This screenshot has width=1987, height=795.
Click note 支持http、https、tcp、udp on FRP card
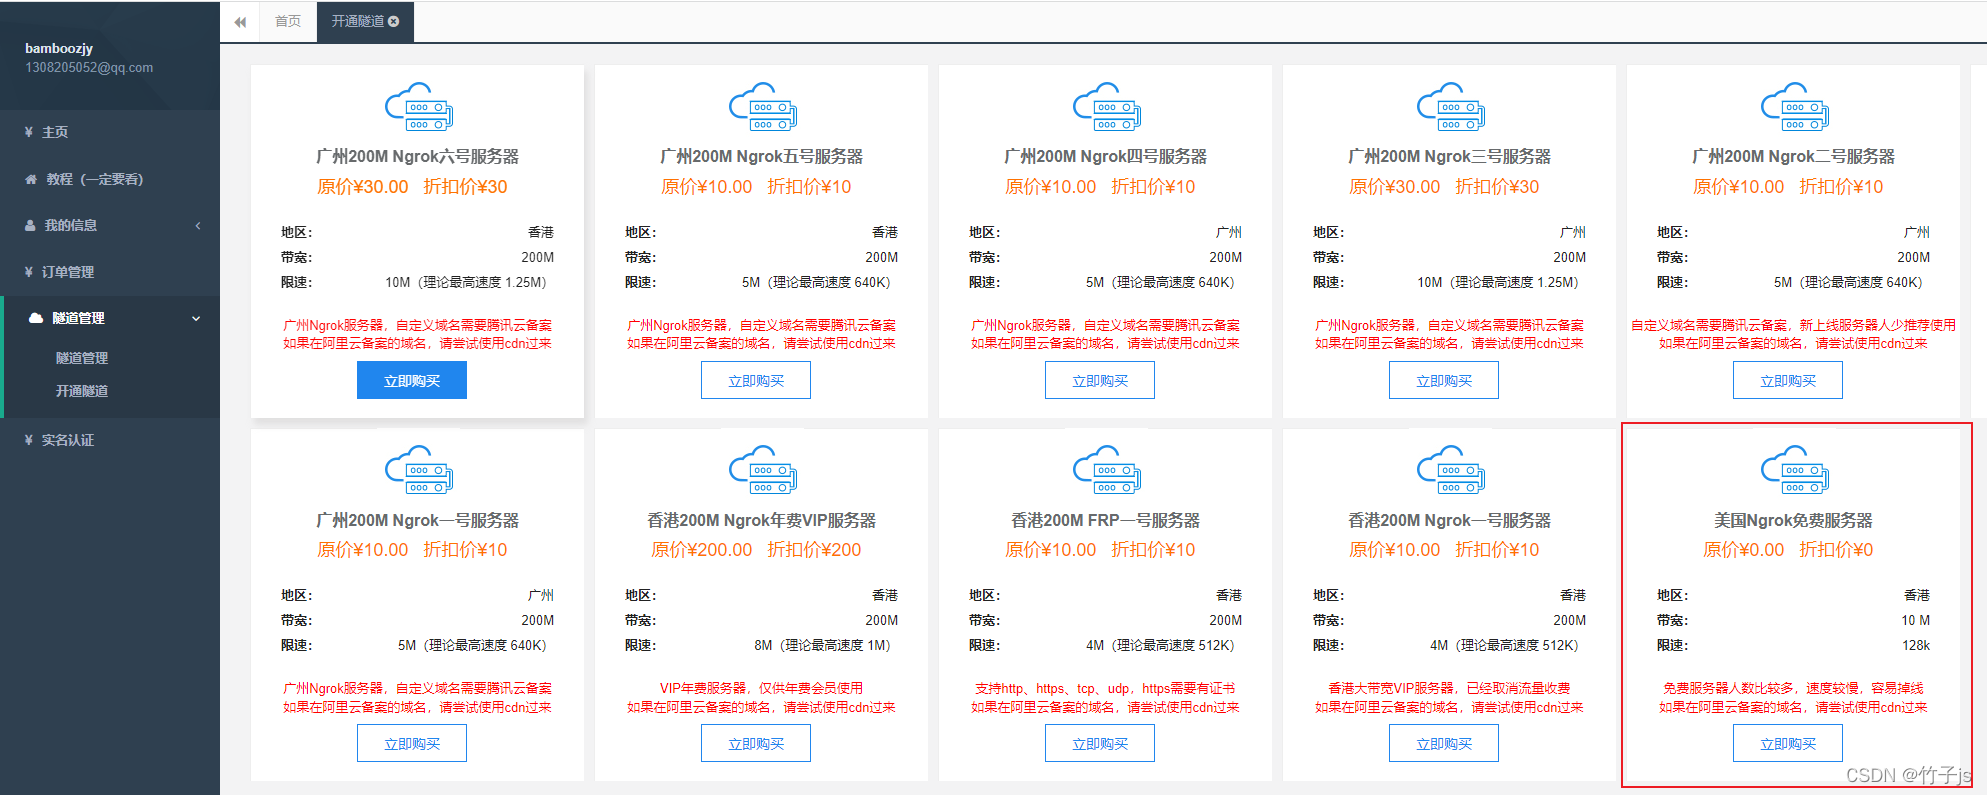pyautogui.click(x=1104, y=688)
